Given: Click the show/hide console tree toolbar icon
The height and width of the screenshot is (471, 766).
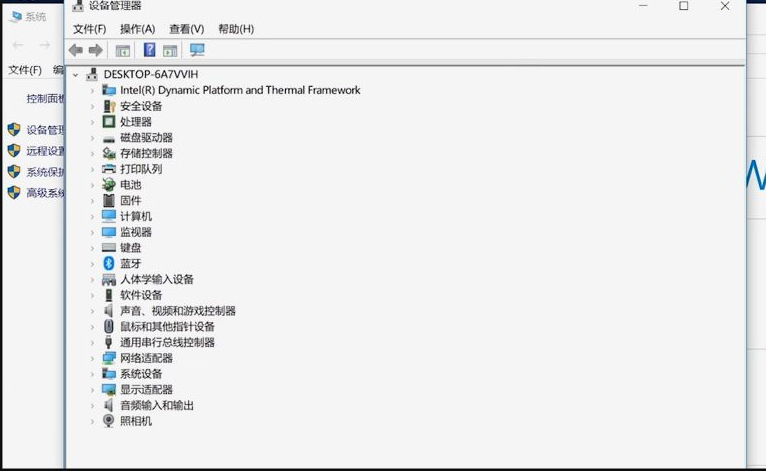Looking at the screenshot, I should click(x=123, y=50).
